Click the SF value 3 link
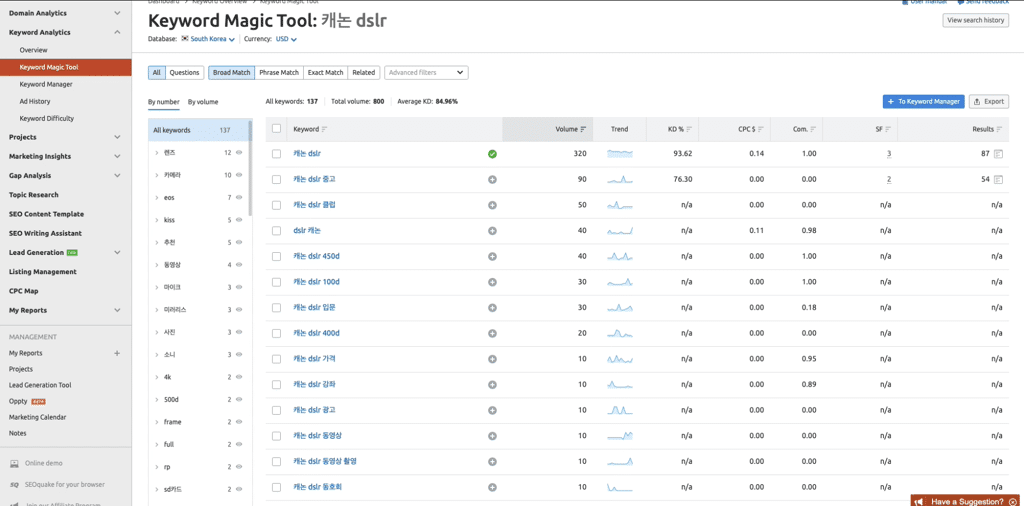 [889, 154]
